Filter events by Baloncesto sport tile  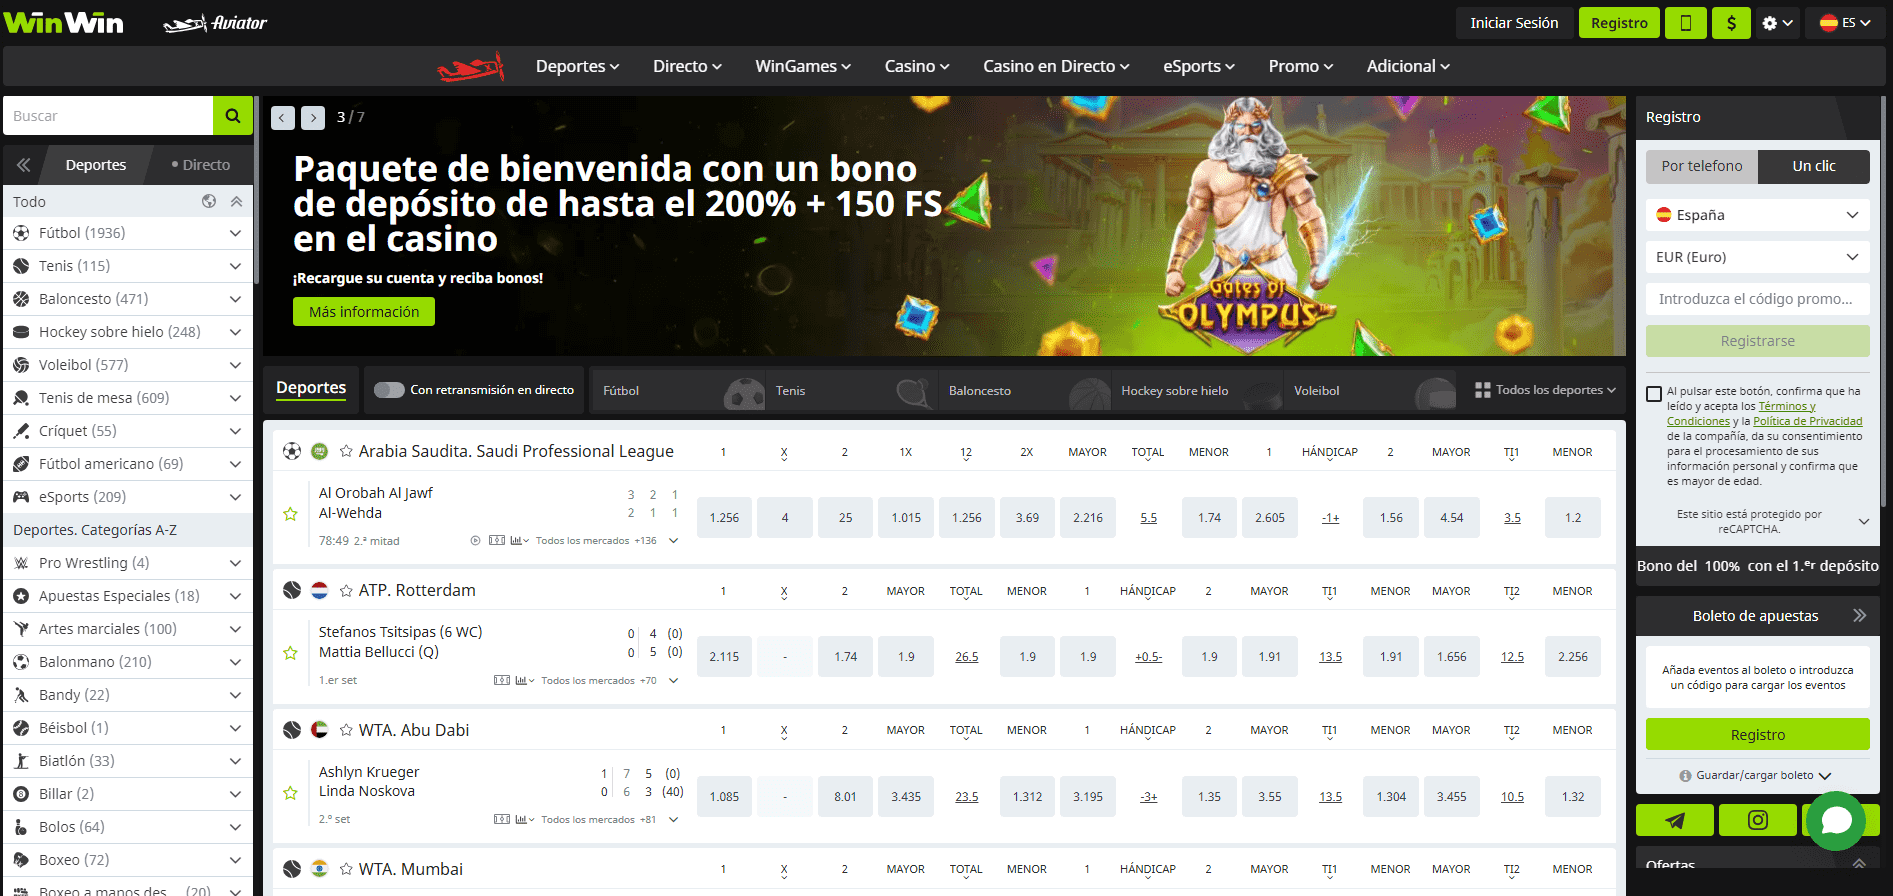coord(1025,391)
